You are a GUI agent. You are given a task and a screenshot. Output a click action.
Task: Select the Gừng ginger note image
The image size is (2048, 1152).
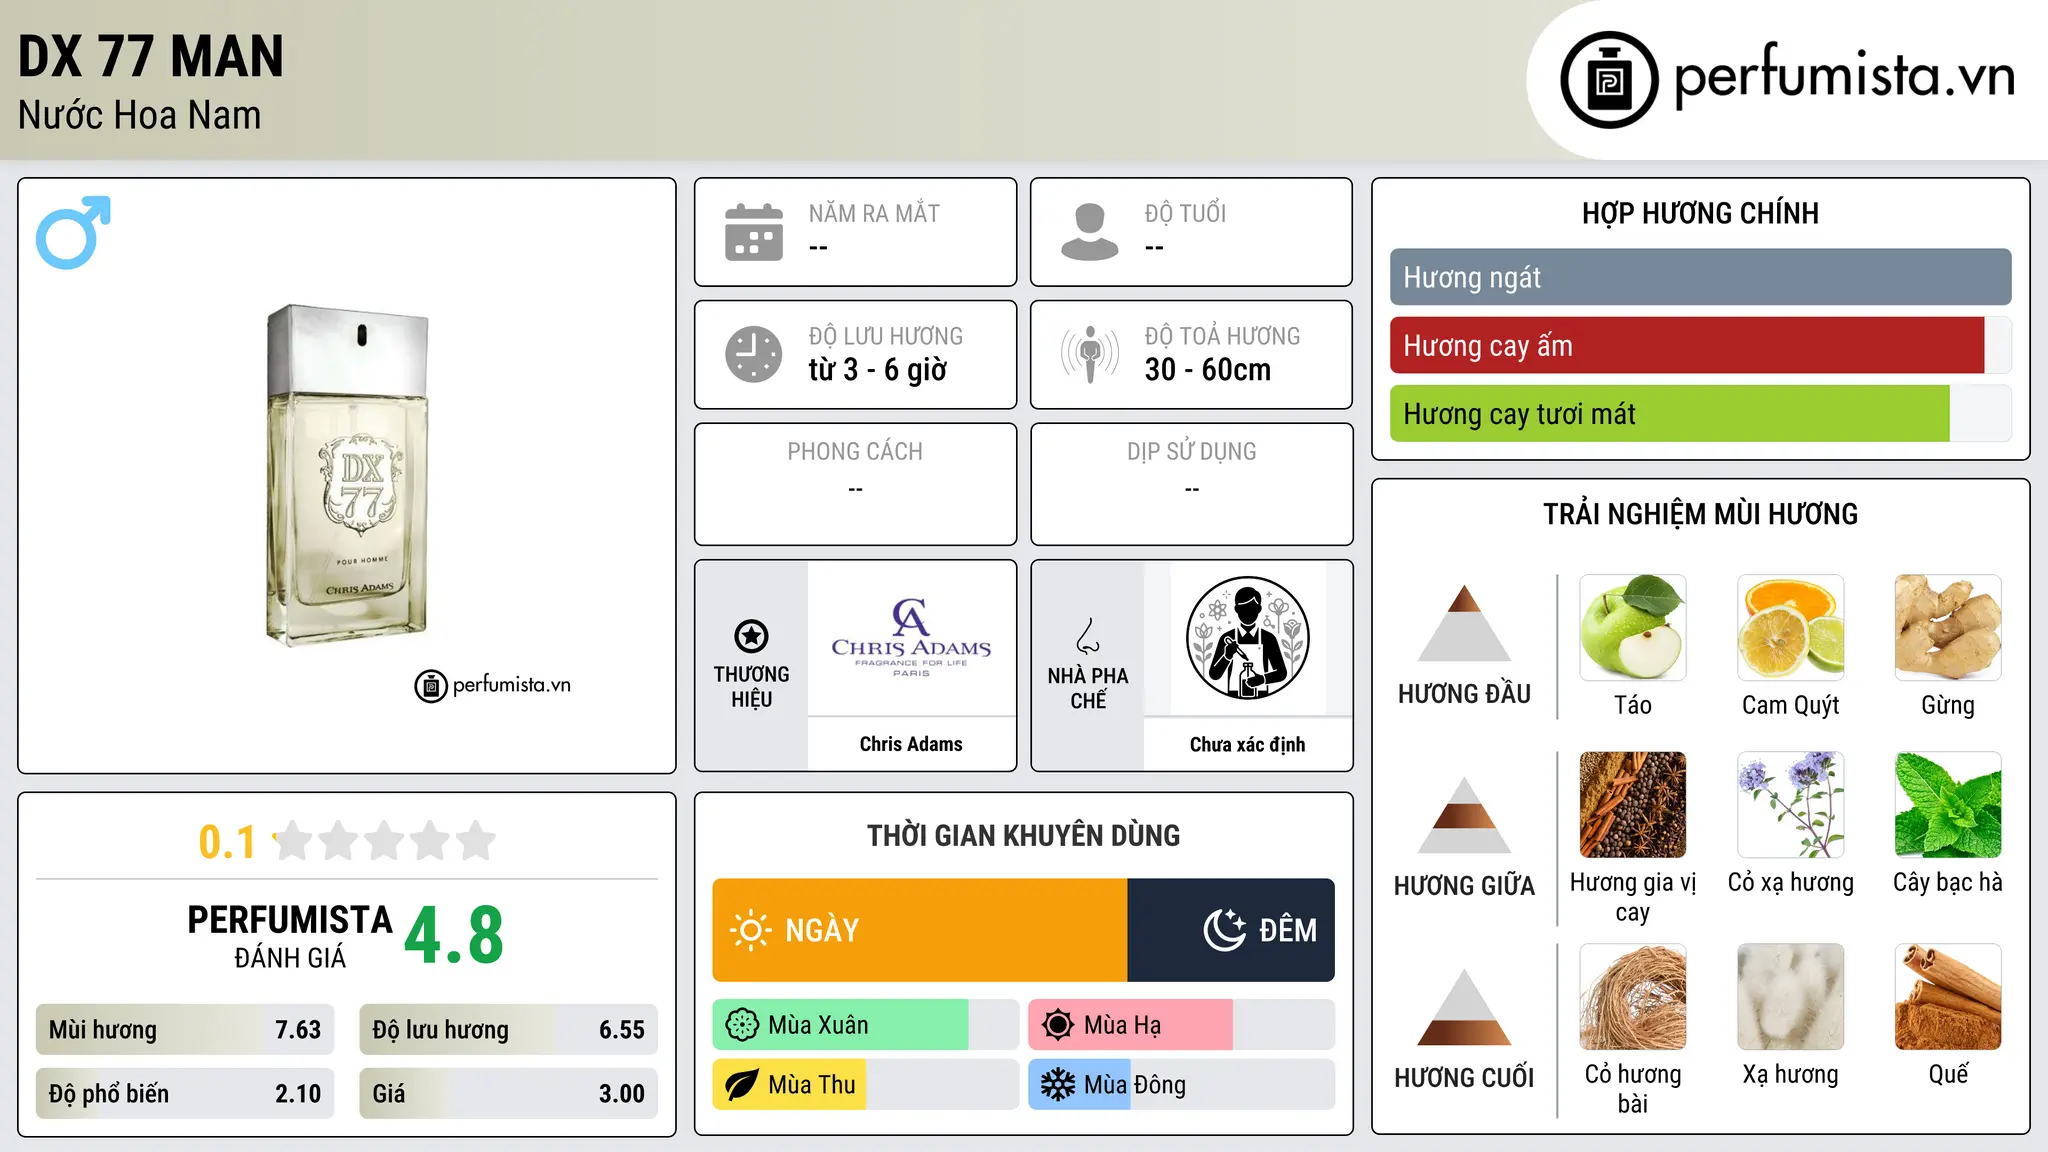[x=1948, y=627]
